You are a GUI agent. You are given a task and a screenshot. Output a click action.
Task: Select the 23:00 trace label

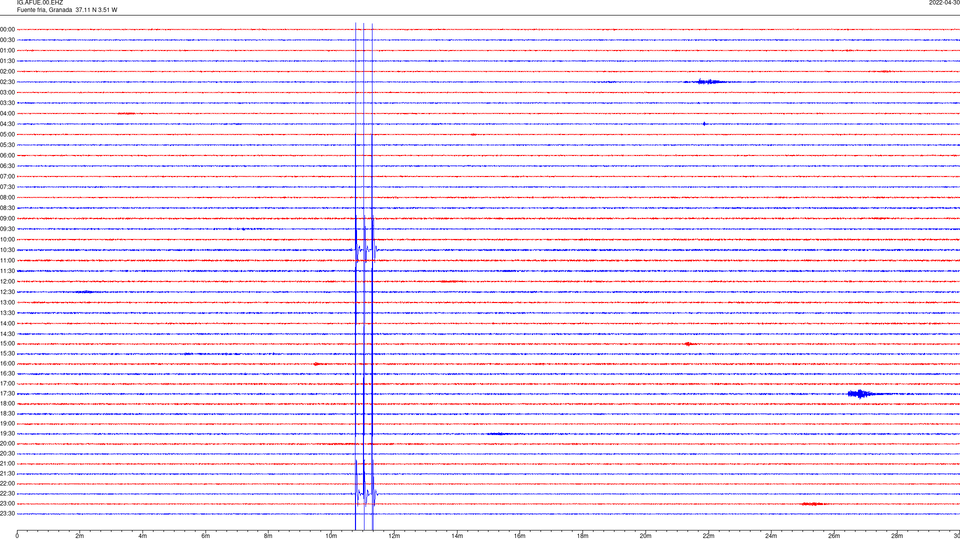(7, 504)
